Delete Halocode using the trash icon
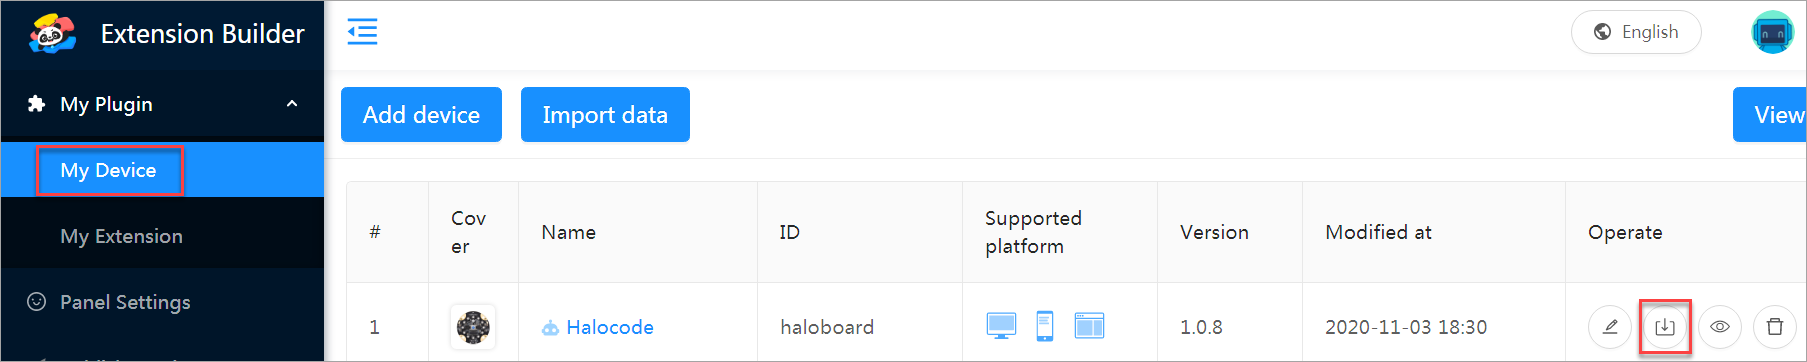The height and width of the screenshot is (362, 1807). coord(1775,327)
